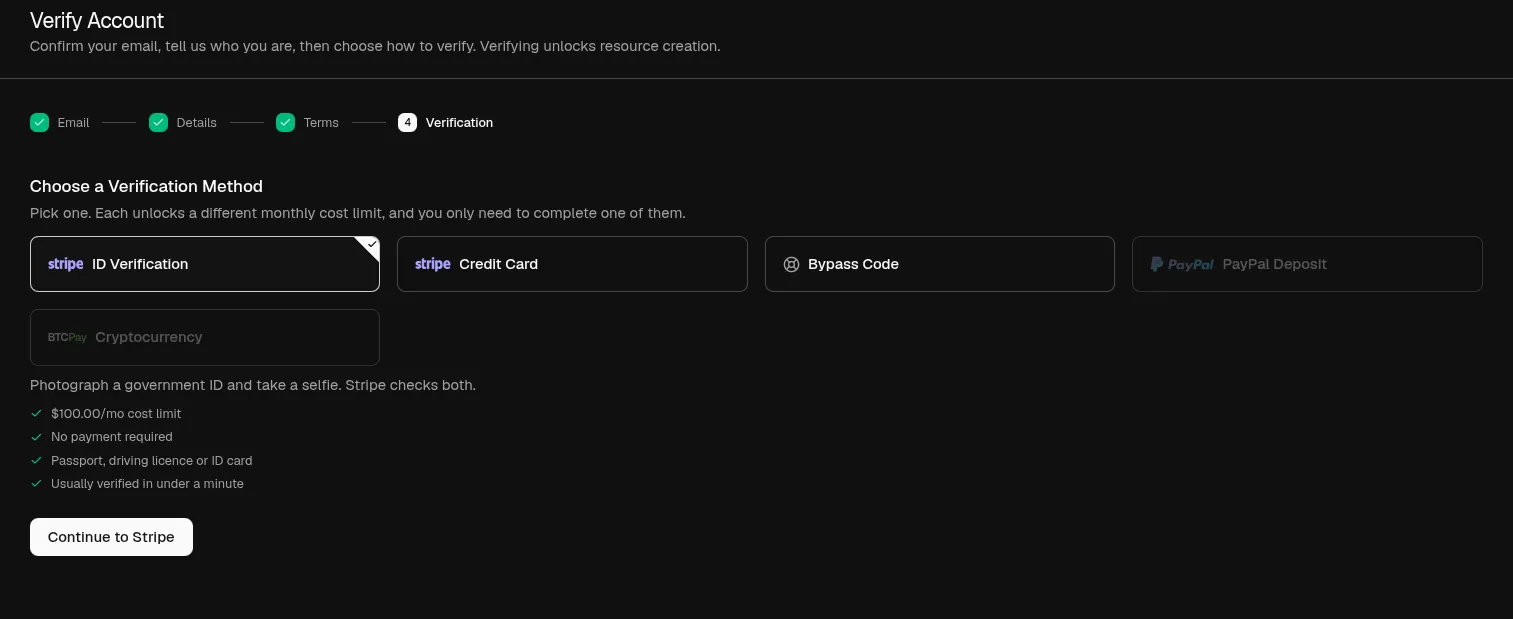Screen dimensions: 1513x619
Task: Click the green checkmark beside Email
Action: pyautogui.click(x=39, y=122)
